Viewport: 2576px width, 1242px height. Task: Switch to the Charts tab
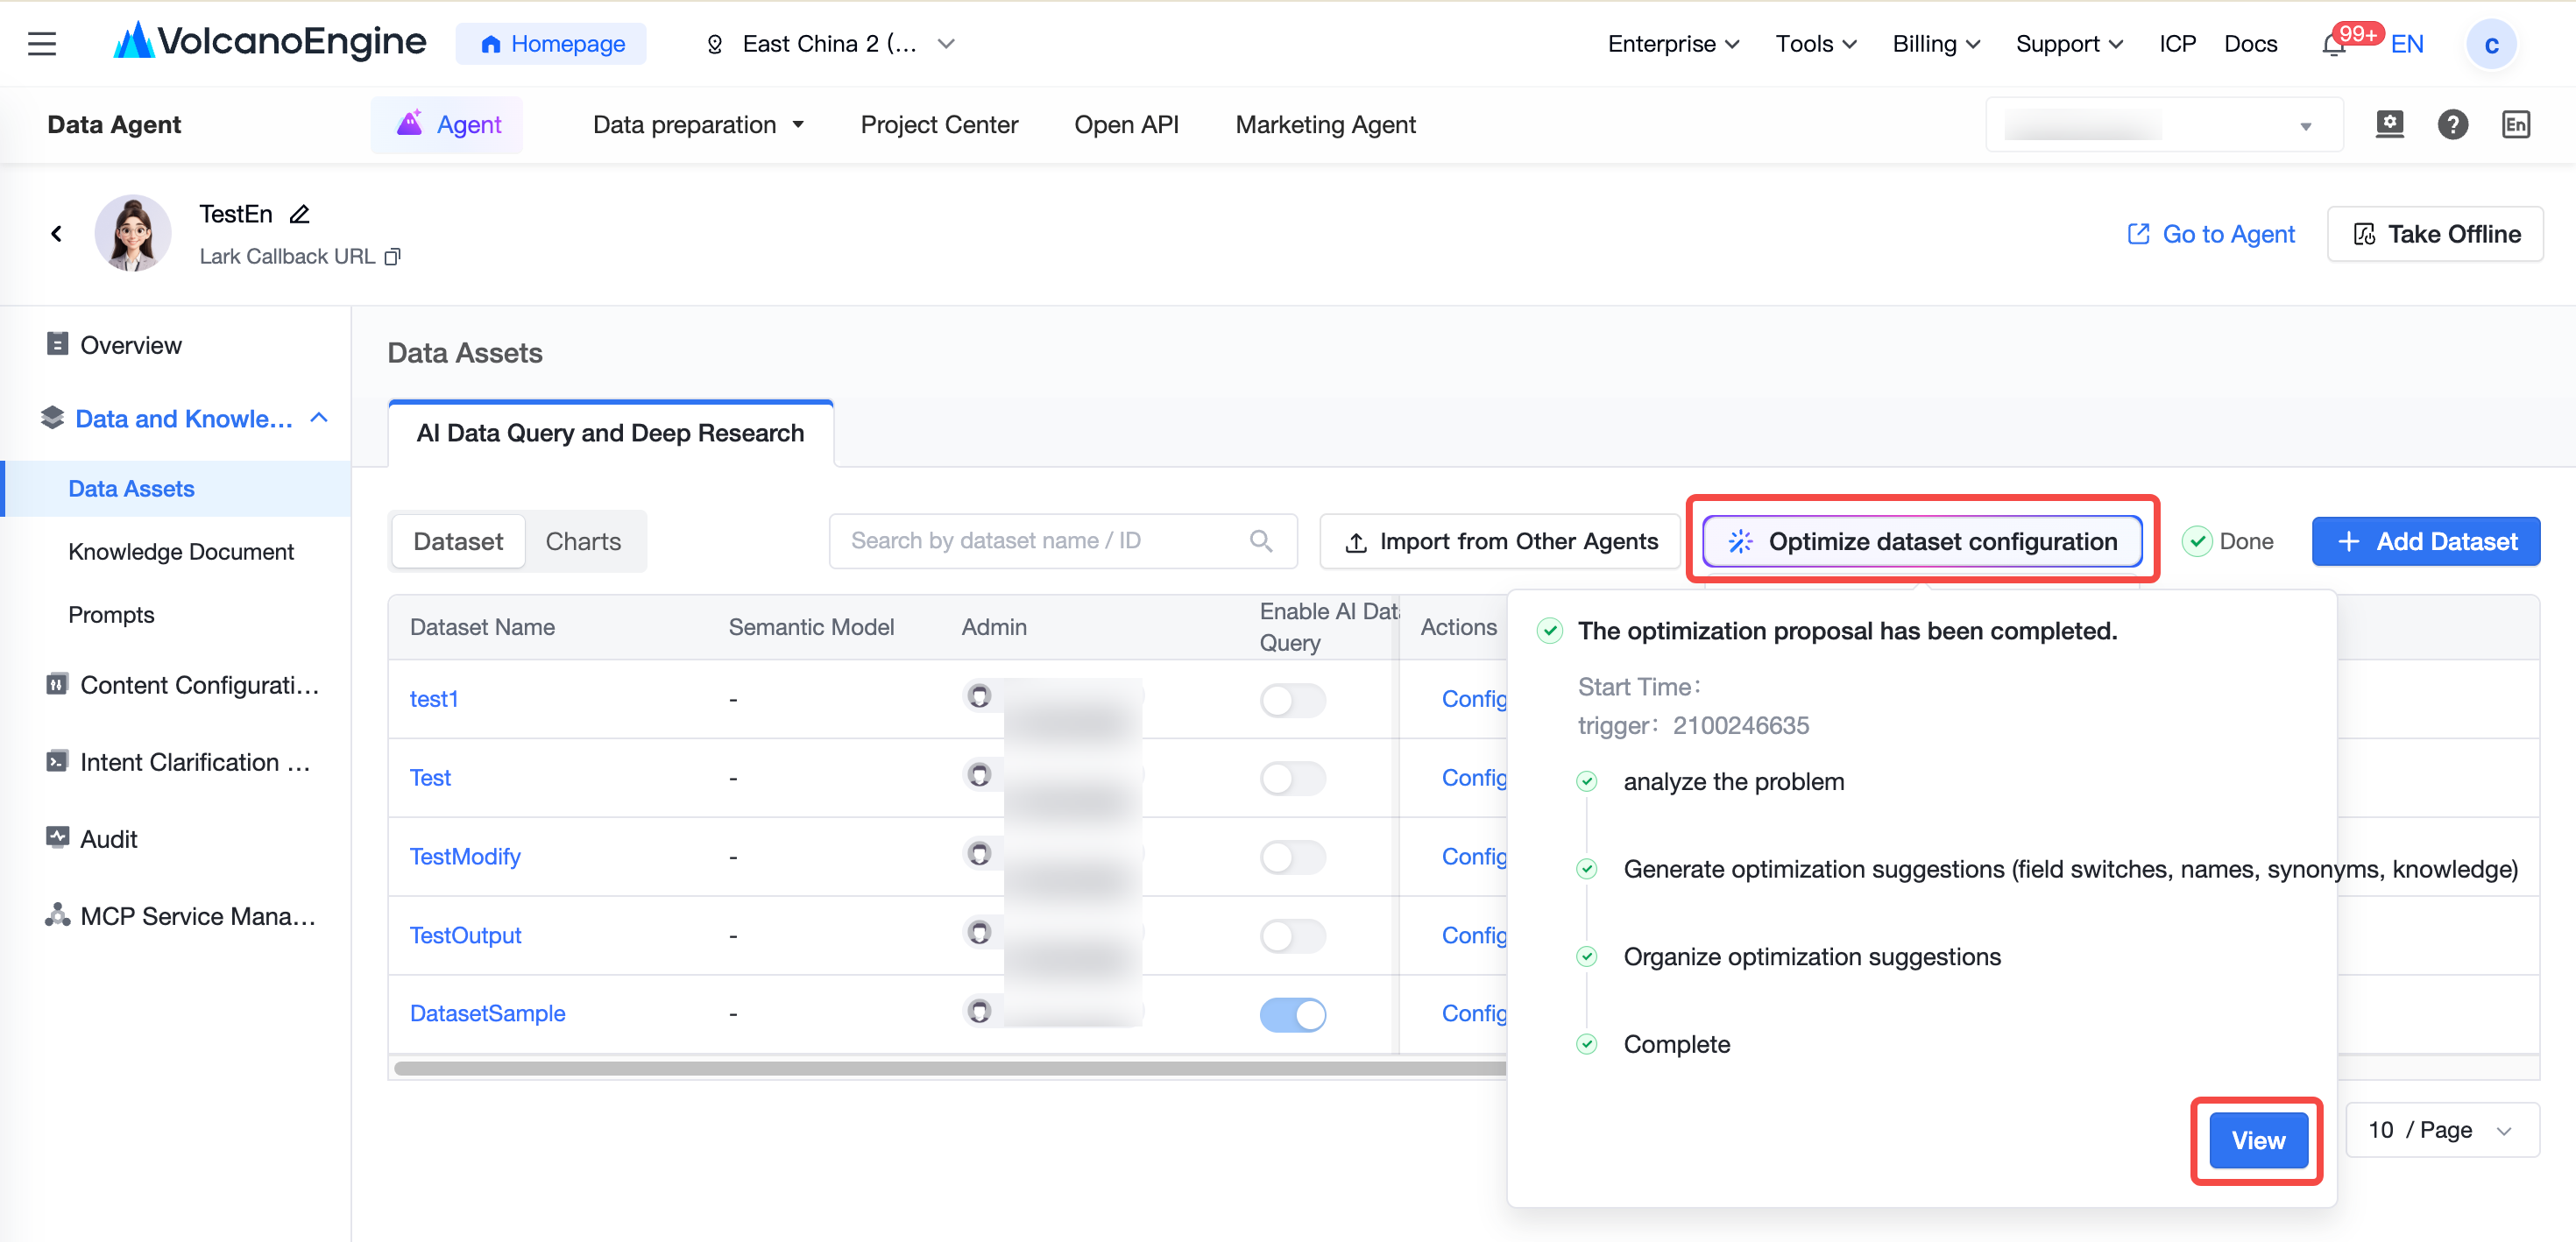(583, 541)
